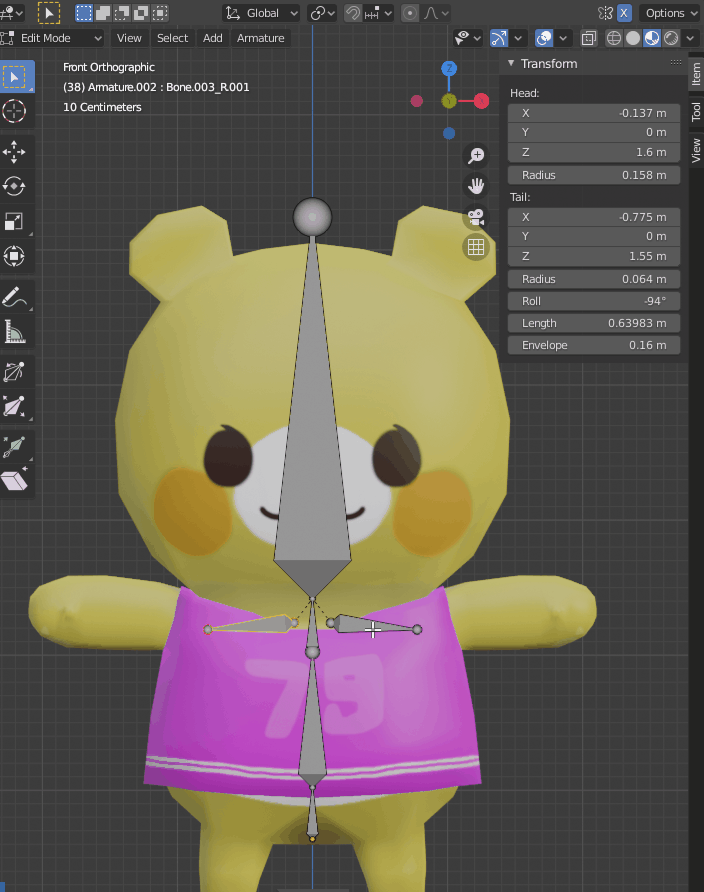
Task: Switch to the Item sidebar tab
Action: pos(696,75)
